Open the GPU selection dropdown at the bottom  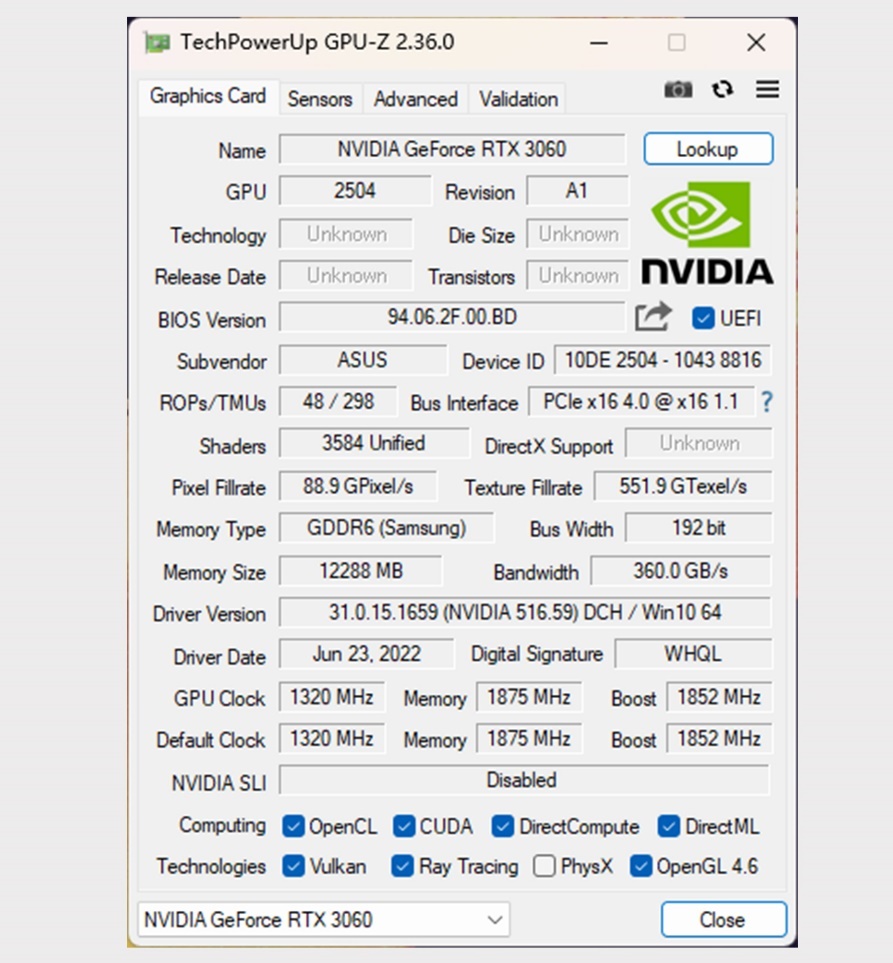[x=493, y=918]
